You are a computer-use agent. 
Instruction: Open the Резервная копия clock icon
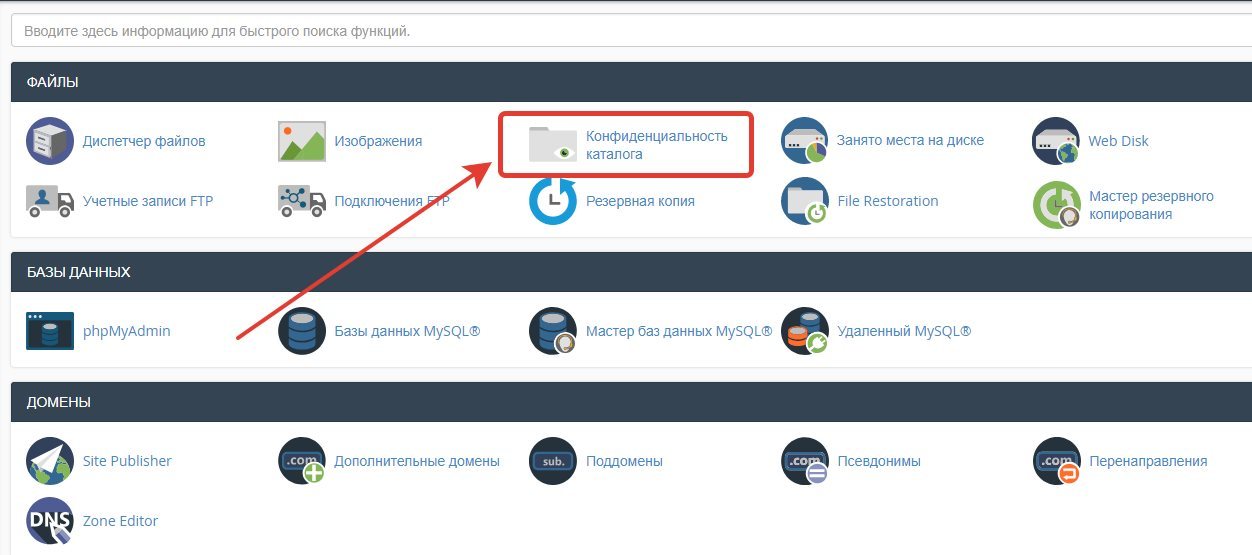pos(553,201)
